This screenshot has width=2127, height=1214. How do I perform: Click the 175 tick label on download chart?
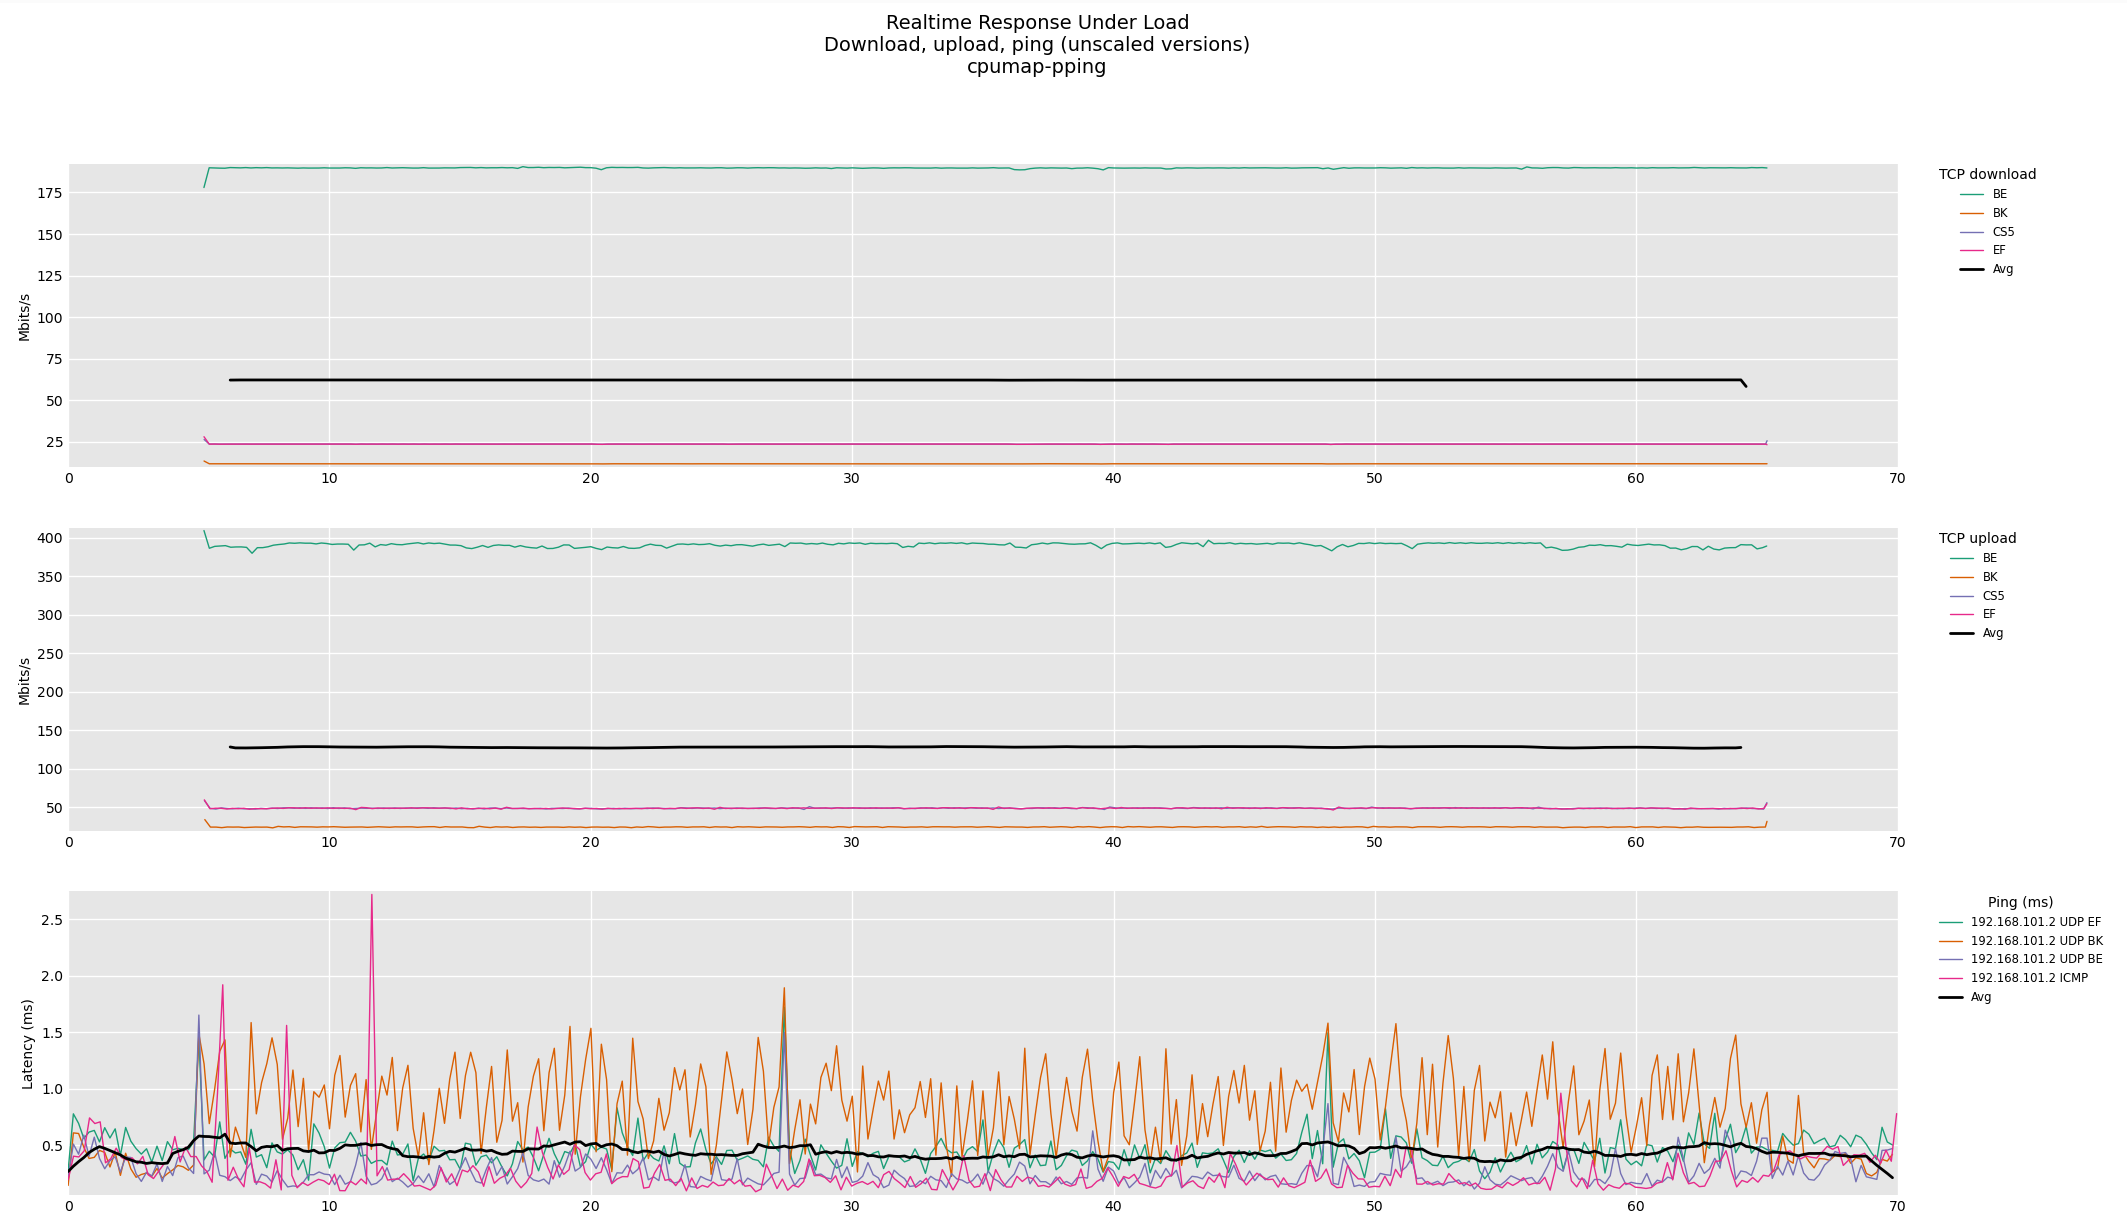(x=50, y=193)
